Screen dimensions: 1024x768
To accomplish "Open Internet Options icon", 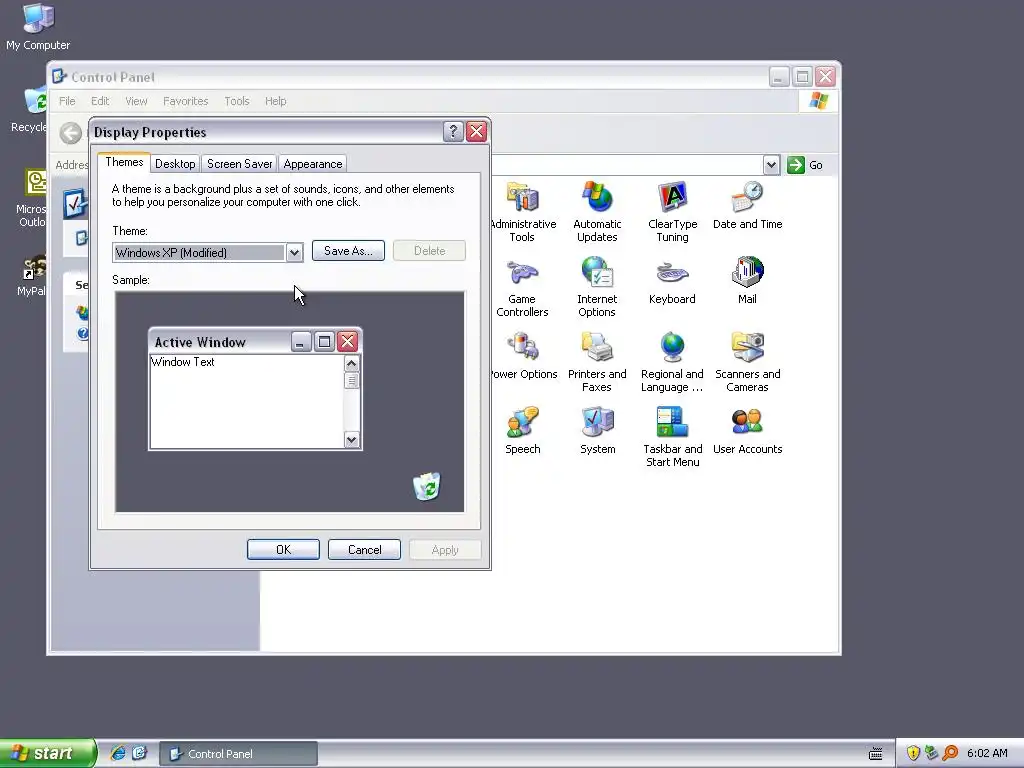I will coord(597,287).
